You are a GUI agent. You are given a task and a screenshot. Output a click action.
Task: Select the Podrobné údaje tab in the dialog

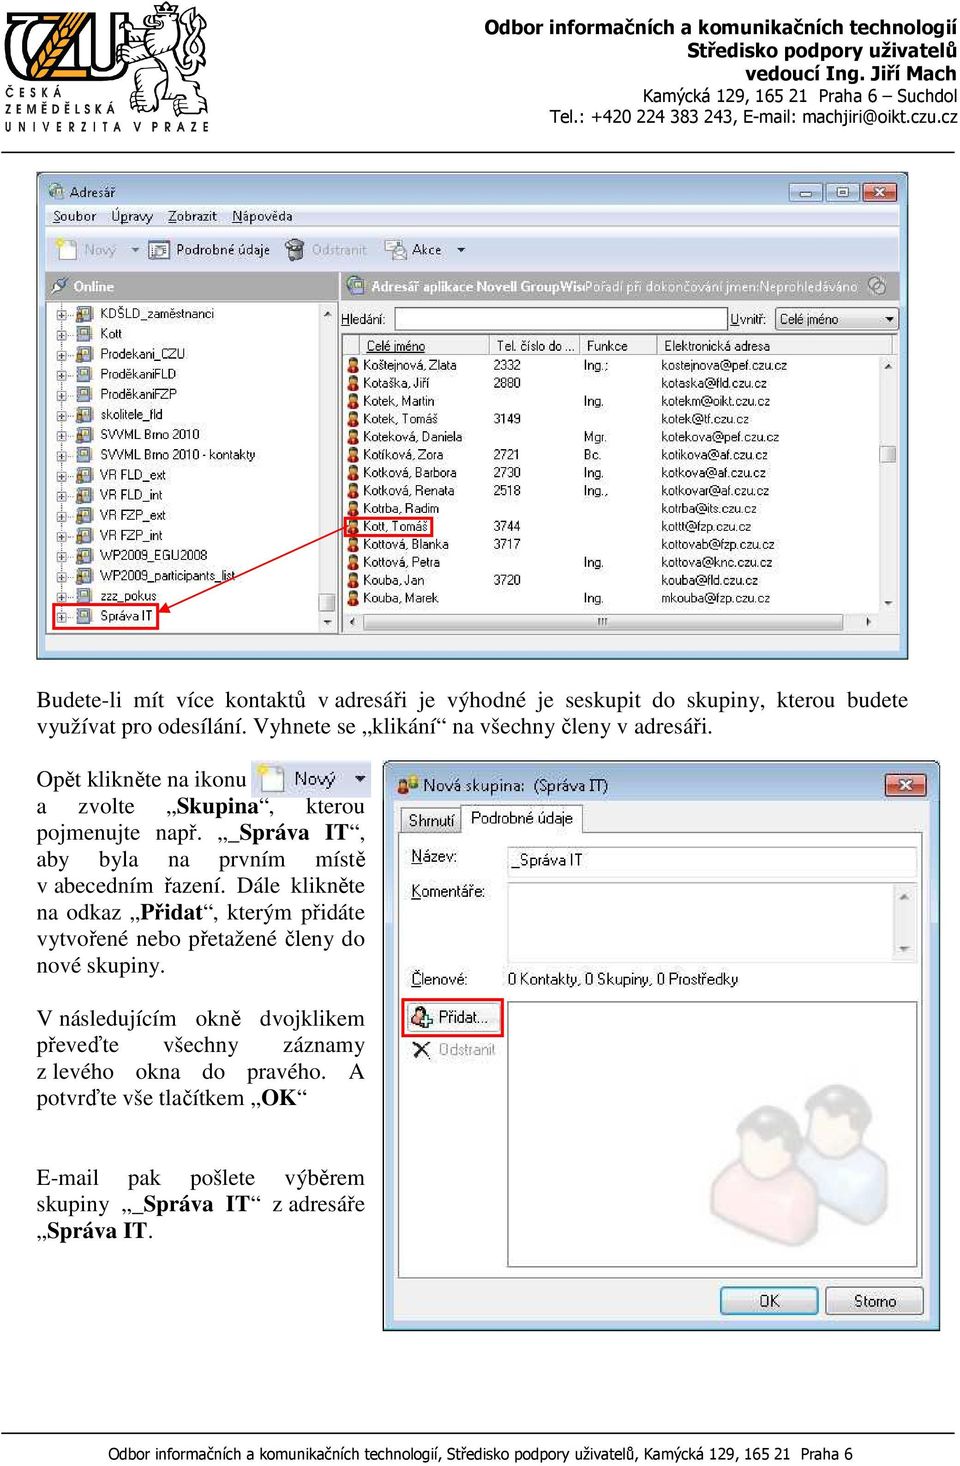522,818
